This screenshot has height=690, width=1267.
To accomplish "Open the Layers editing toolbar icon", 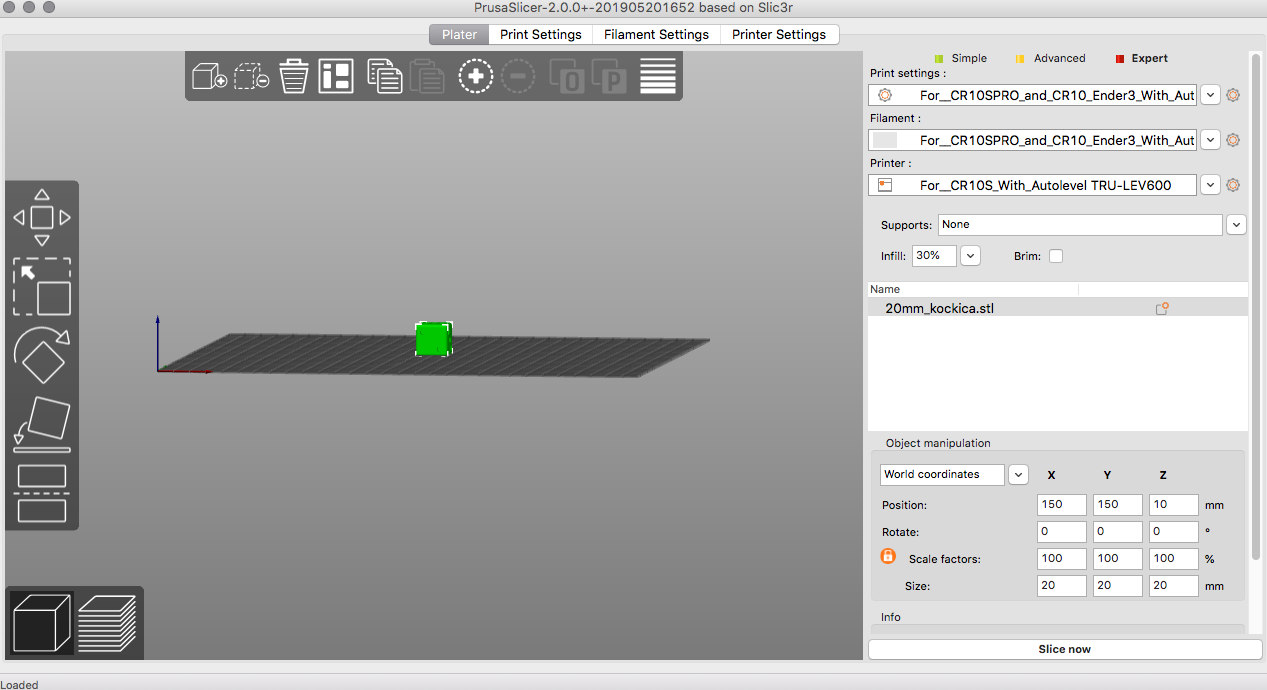I will [x=658, y=77].
